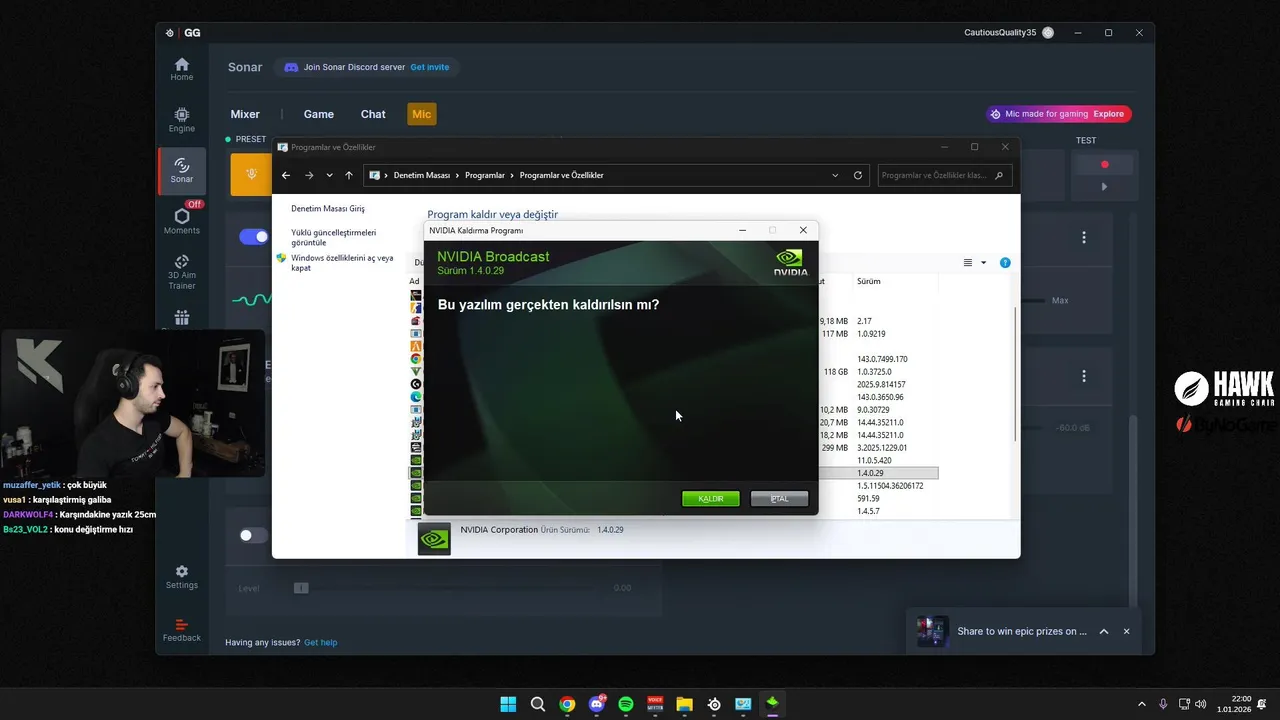
Task: Open Denetim Masası Giriş link
Action: tap(328, 208)
